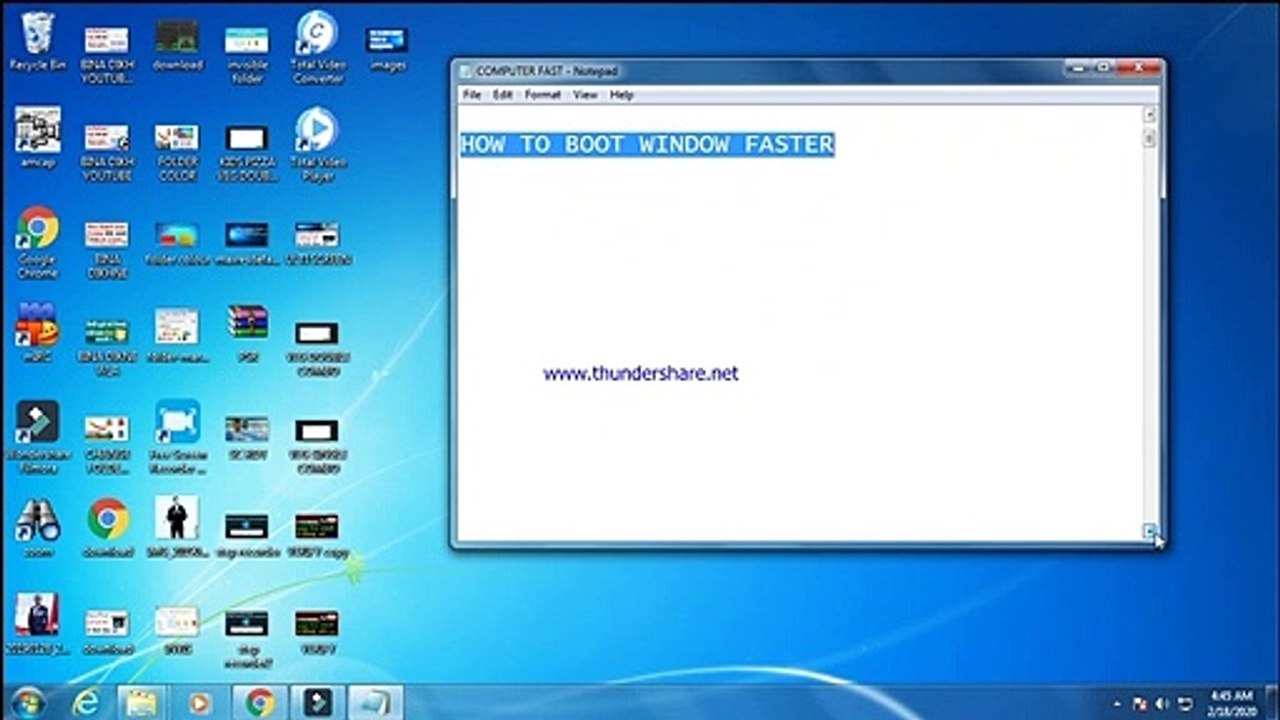Image resolution: width=1280 pixels, height=720 pixels.
Task: Select the colorful puzzle-piece game desktop shortcut
Action: tap(37, 334)
